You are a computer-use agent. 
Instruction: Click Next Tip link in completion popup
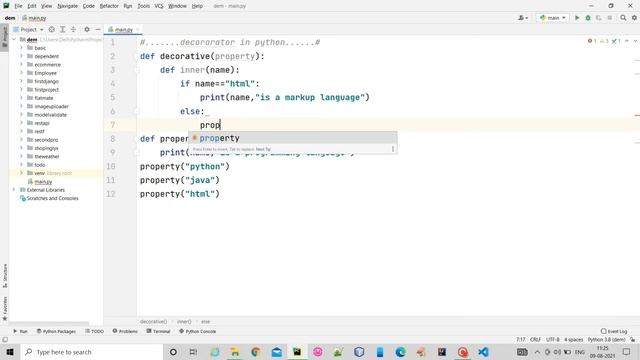tap(263, 149)
